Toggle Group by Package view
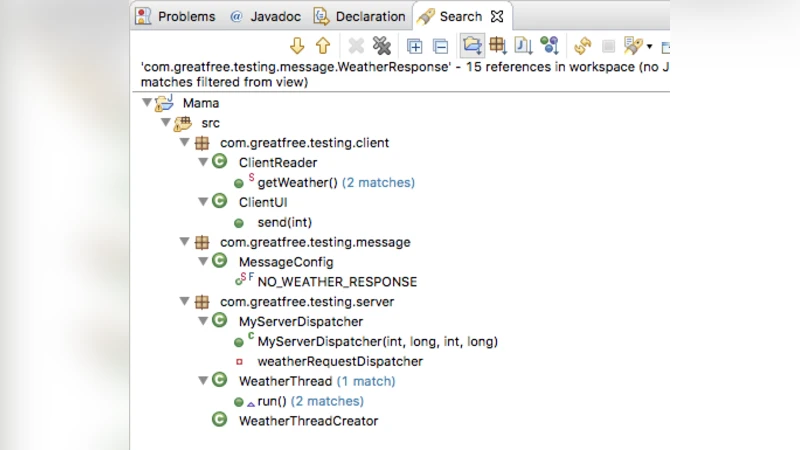The image size is (800, 450). [497, 46]
